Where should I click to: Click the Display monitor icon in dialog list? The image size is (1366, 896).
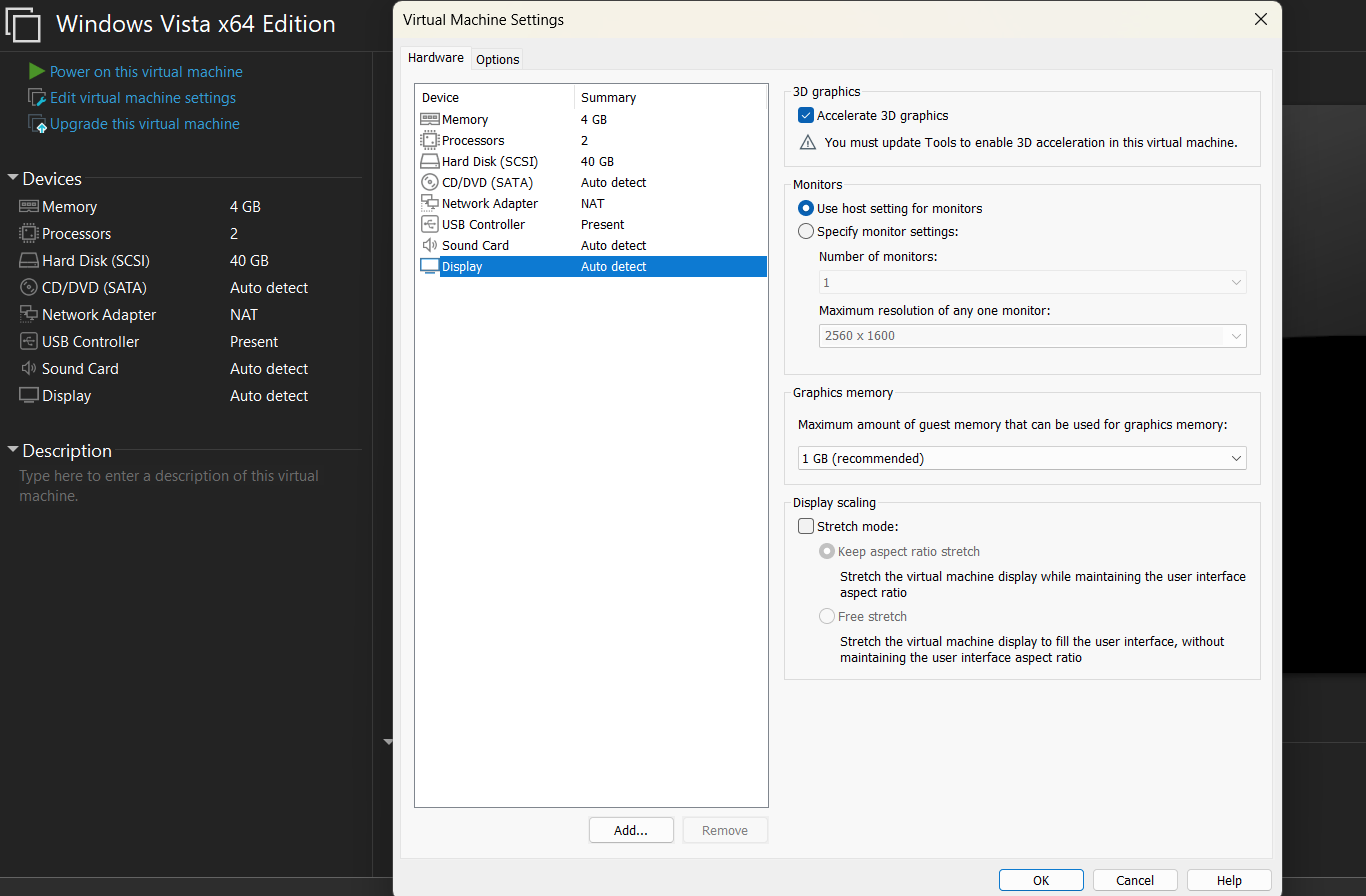(429, 266)
